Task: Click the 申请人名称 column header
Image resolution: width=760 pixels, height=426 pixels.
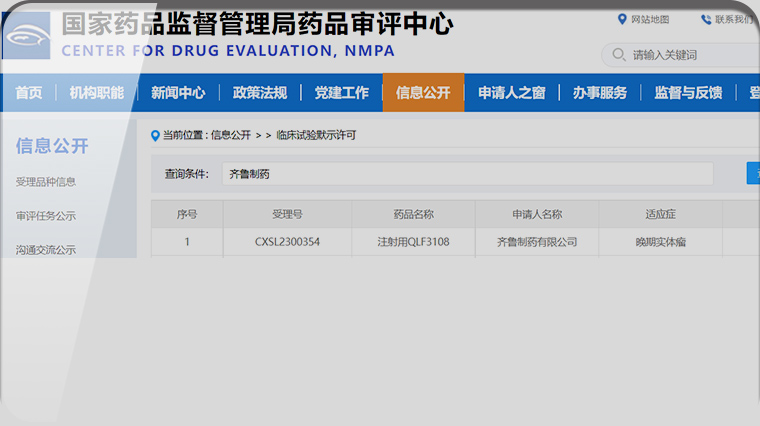Action: (x=537, y=214)
